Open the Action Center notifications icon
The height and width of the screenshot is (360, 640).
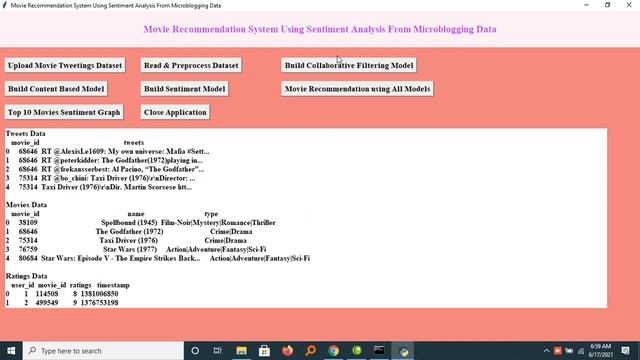pos(625,351)
